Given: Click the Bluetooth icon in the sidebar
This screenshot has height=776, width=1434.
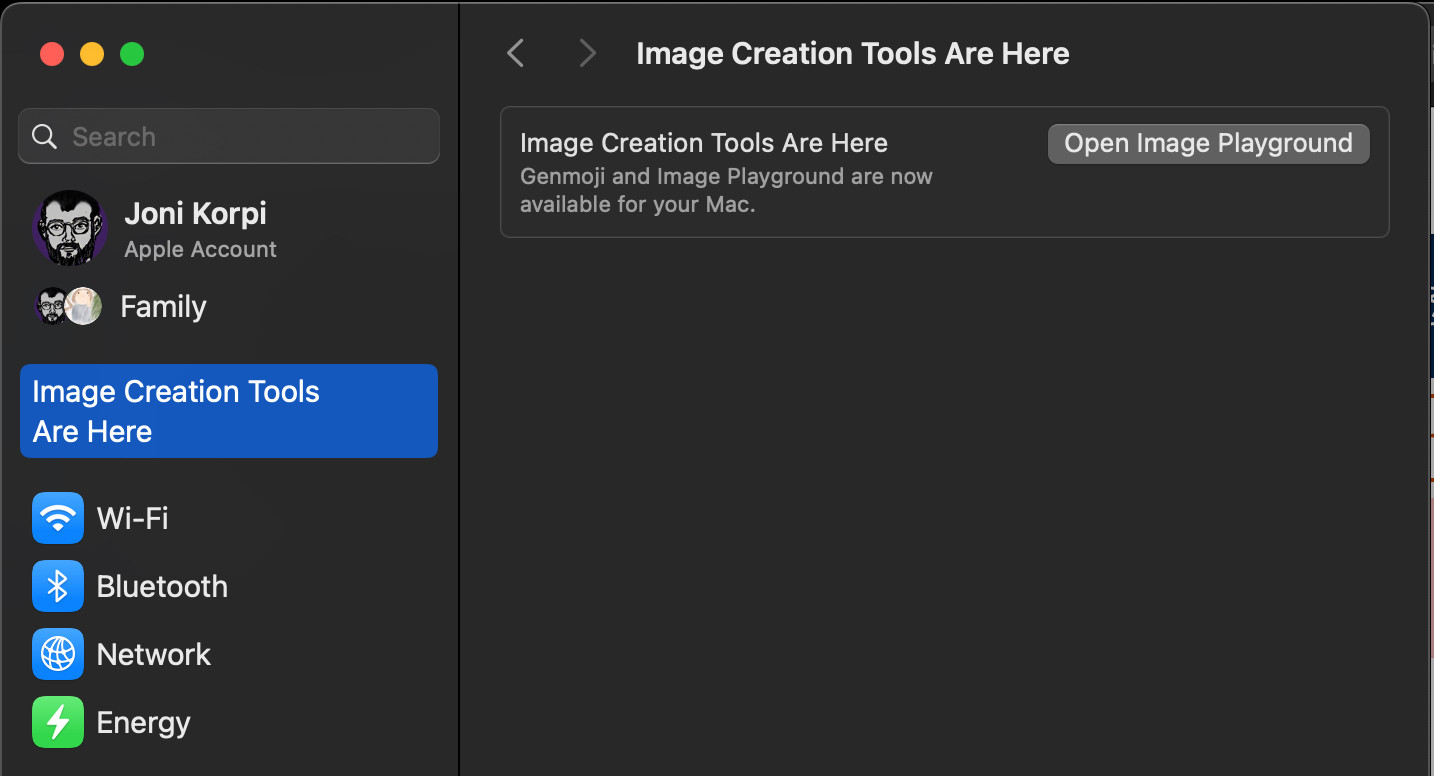Looking at the screenshot, I should tap(58, 586).
